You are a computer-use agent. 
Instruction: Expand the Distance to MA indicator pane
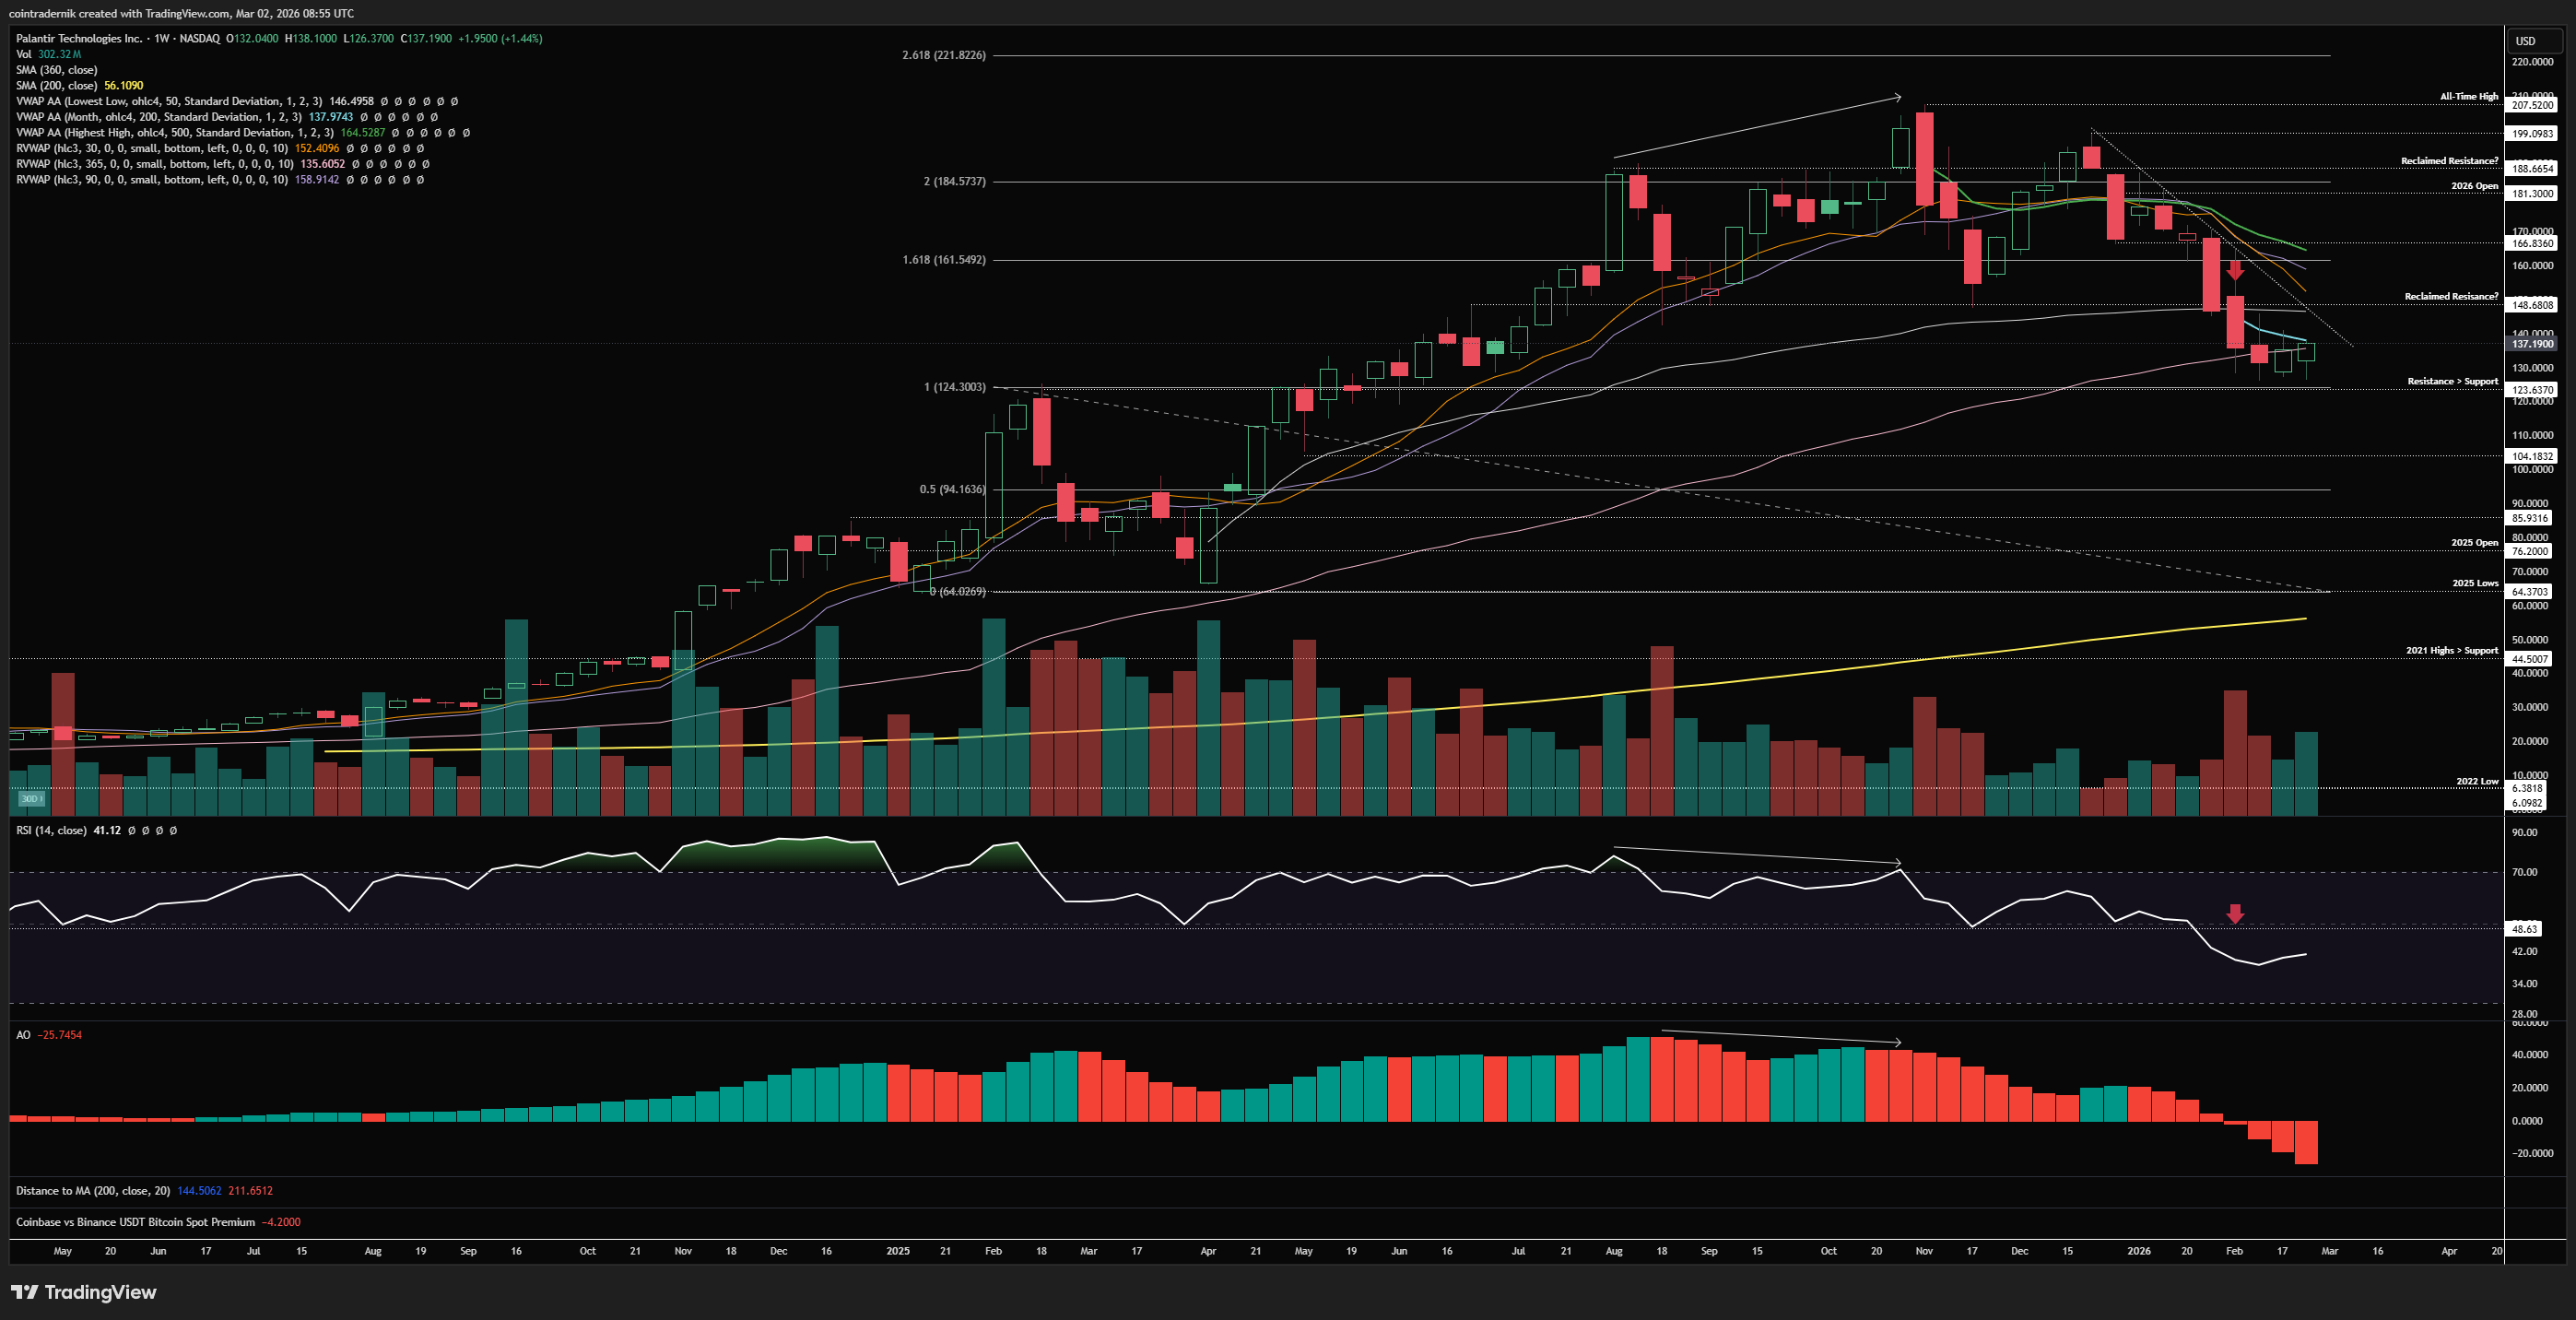pos(92,1190)
